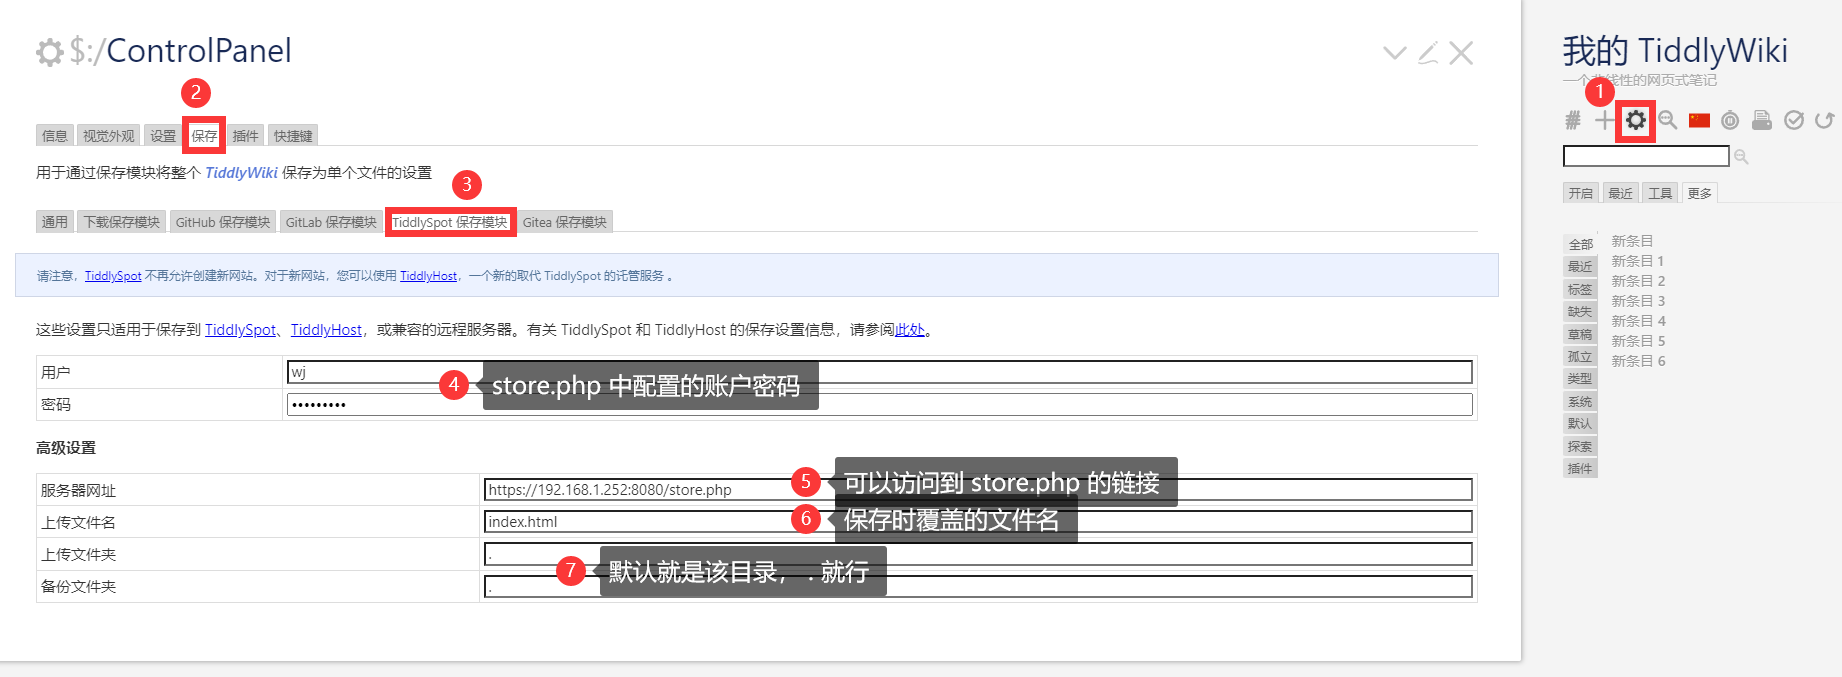Open the Gitea 保存模块 sub-tab
1842x677 pixels.
point(565,222)
